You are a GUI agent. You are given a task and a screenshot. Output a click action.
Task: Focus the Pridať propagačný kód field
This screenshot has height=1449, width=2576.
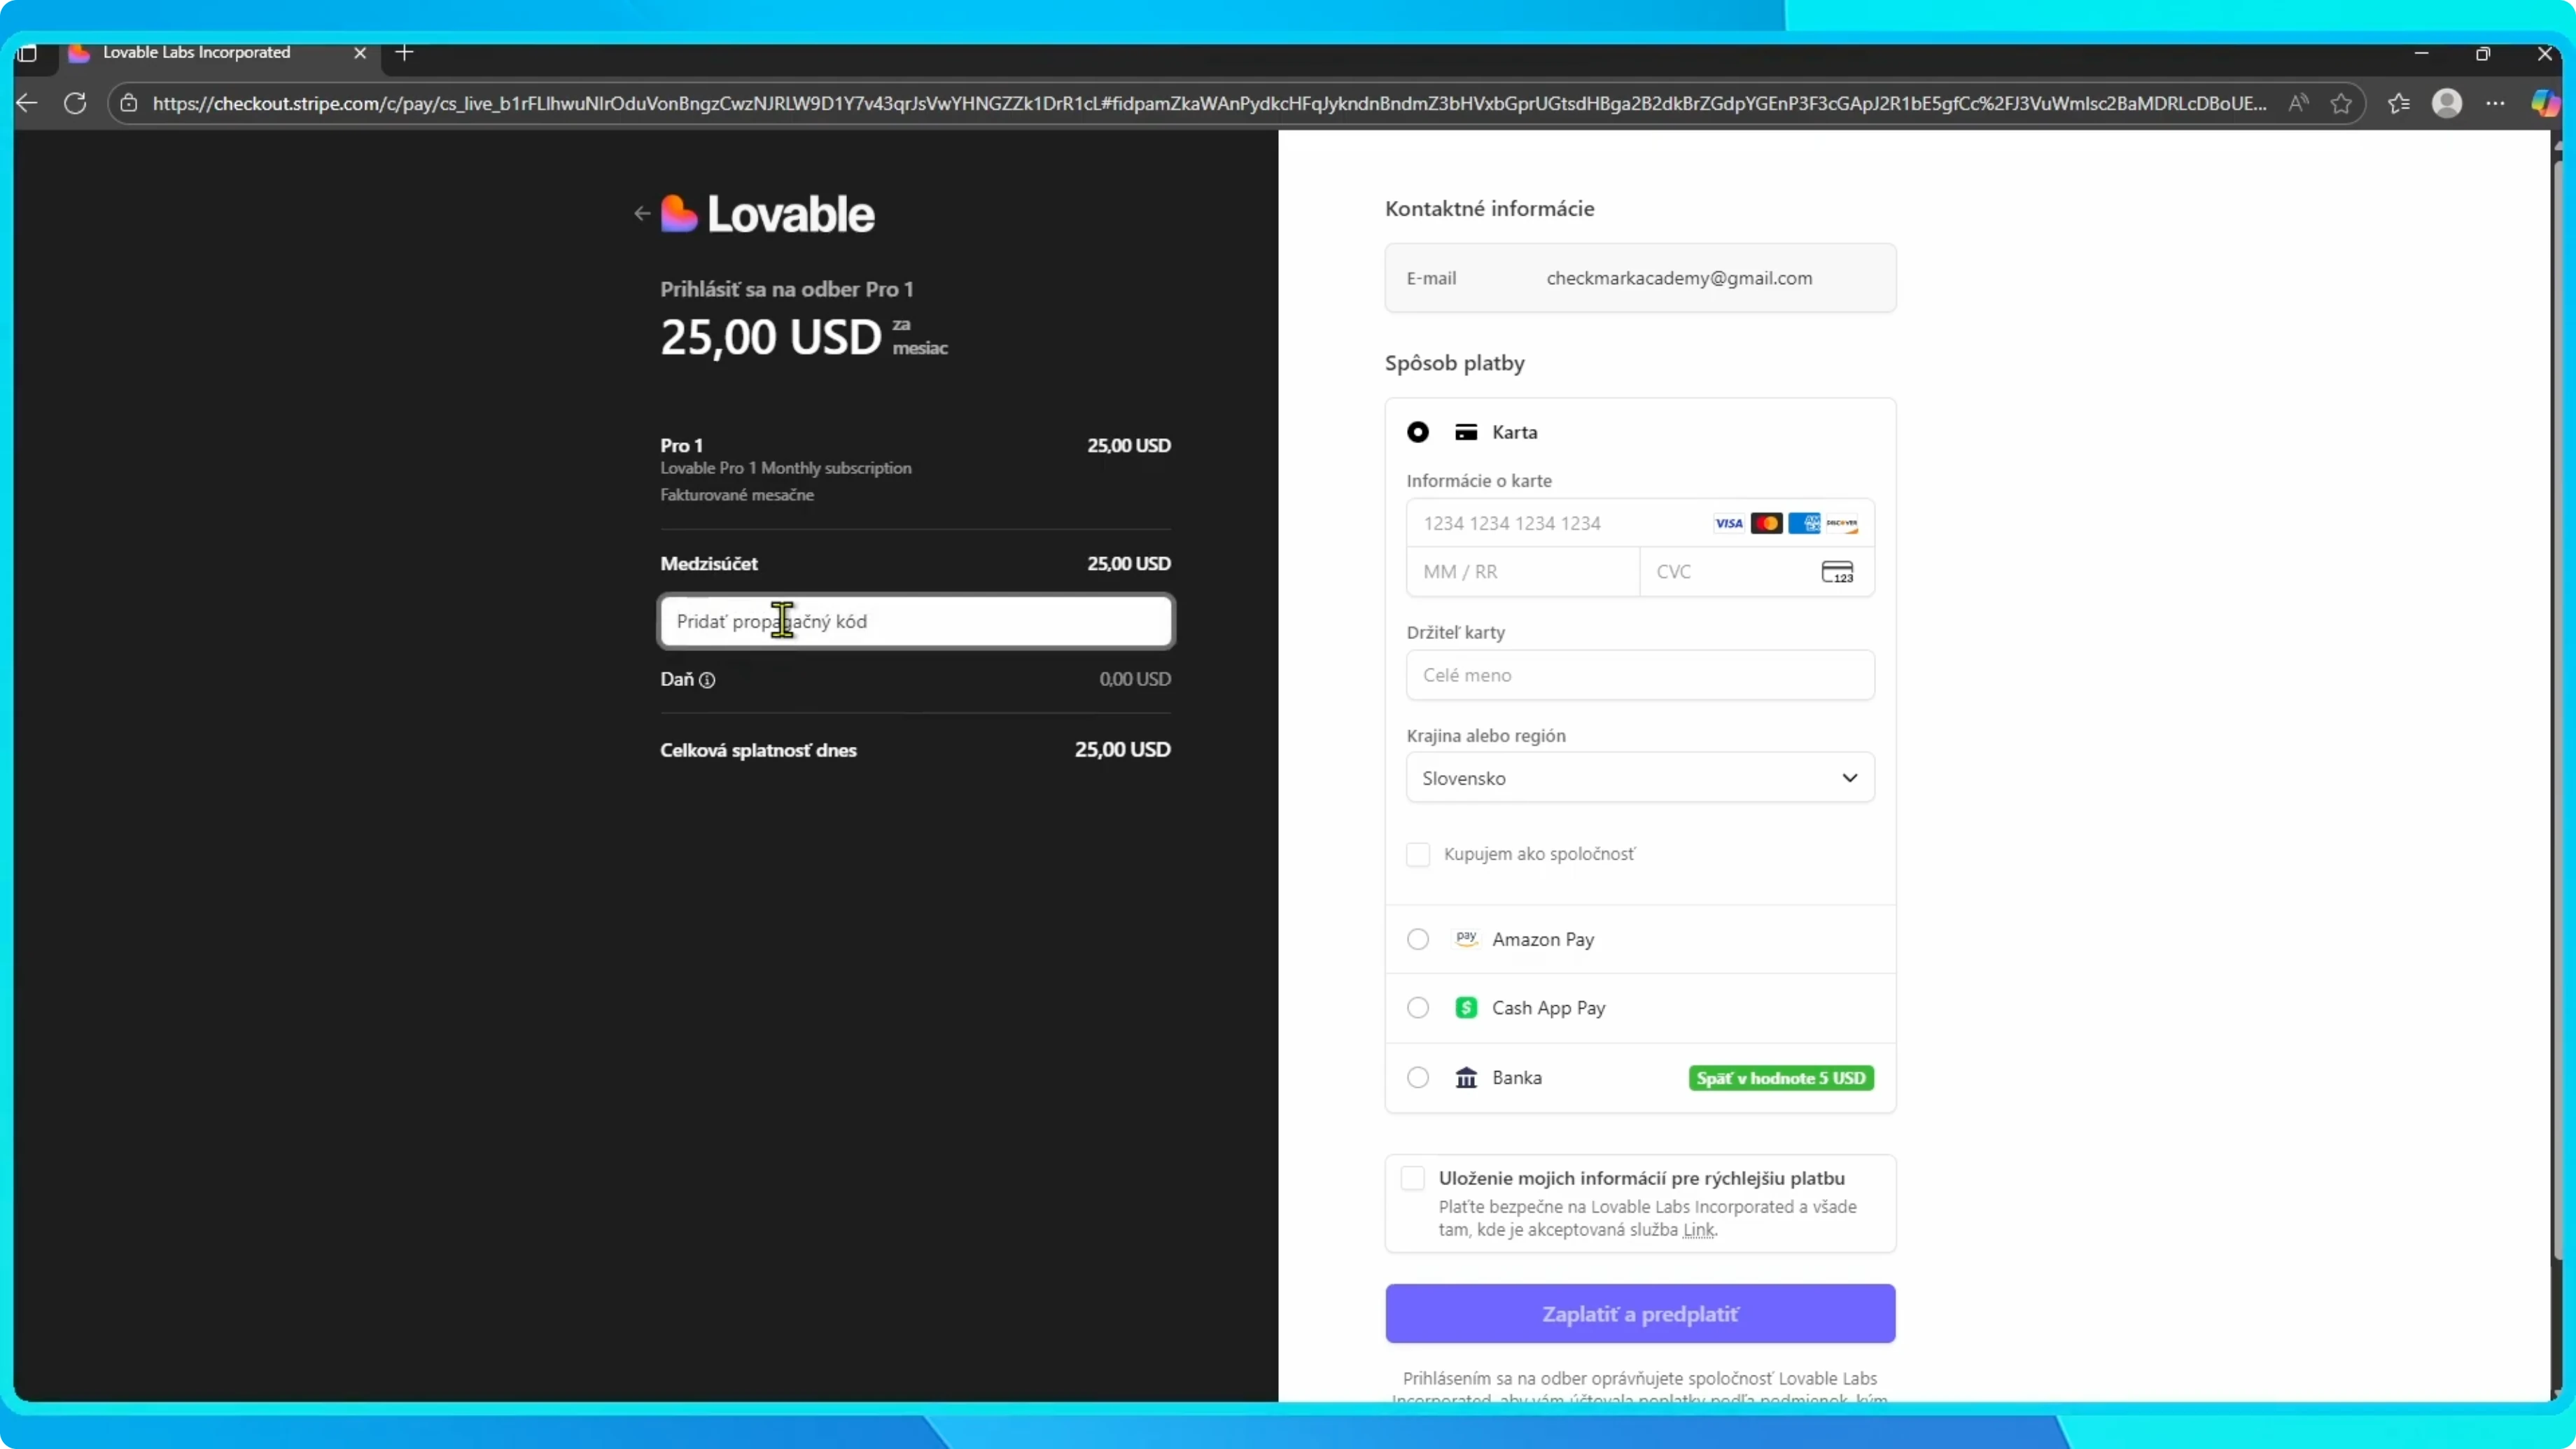[x=916, y=622]
